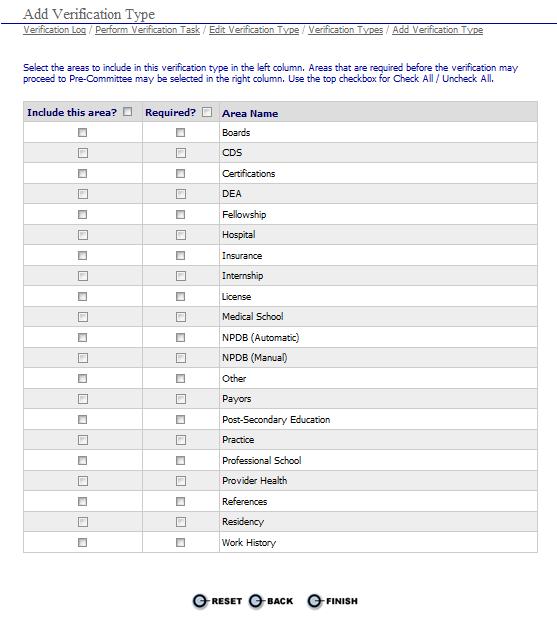The width and height of the screenshot is (557, 617).
Task: Click the Finish button icon
Action: [x=314, y=601]
